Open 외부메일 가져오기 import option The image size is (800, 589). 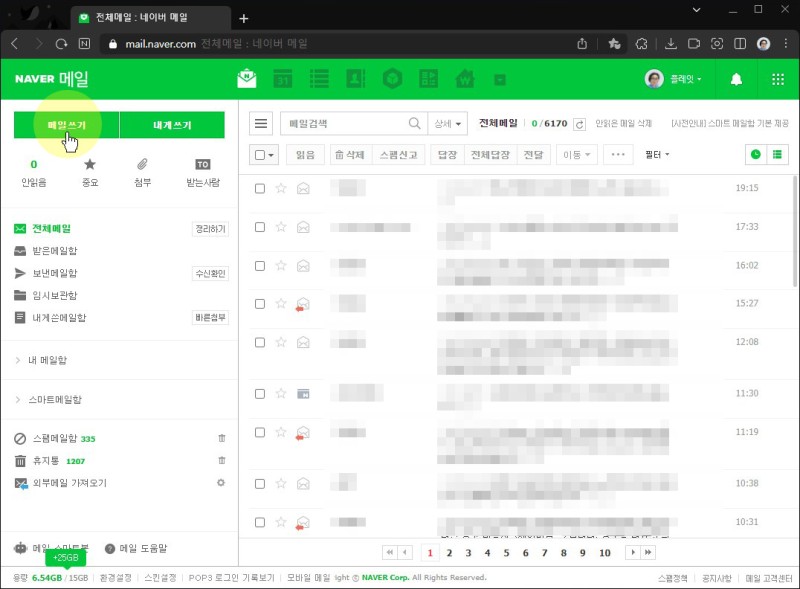pyautogui.click(x=70, y=483)
